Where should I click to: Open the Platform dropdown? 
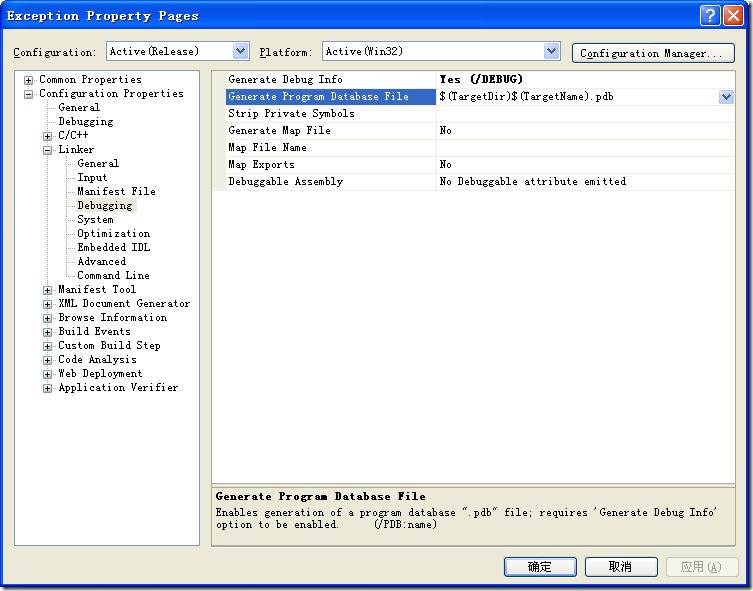pos(552,51)
